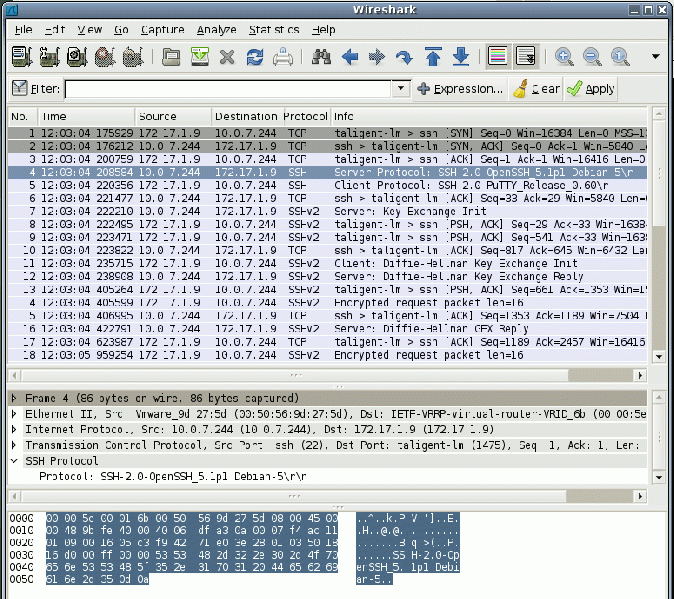Screen dimensions: 674x599
Task: Go back in packet history arrow
Action: 350,57
